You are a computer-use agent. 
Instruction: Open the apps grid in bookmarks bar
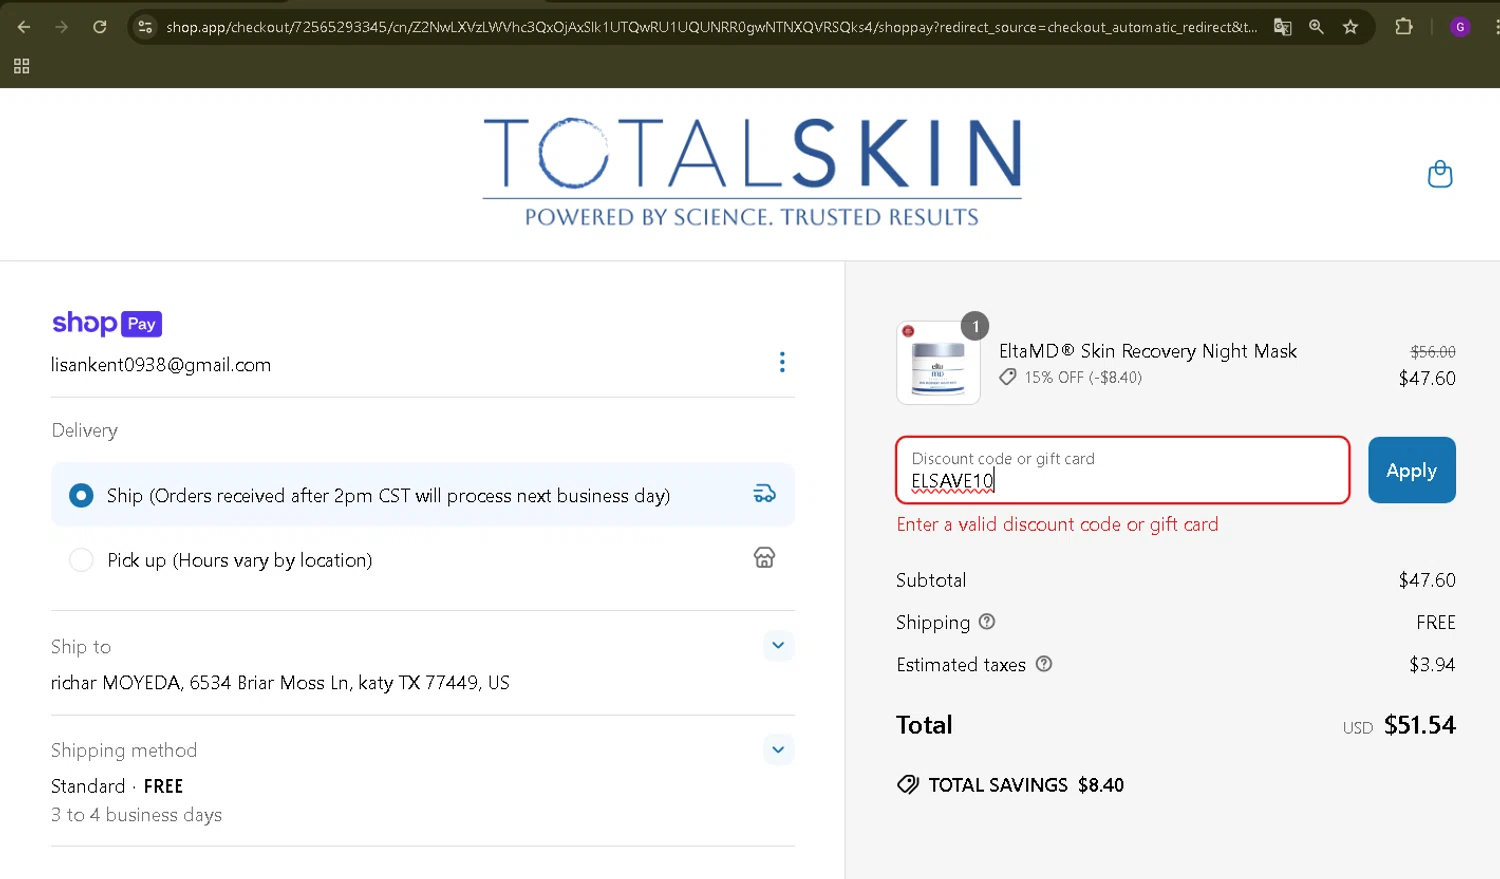click(21, 66)
